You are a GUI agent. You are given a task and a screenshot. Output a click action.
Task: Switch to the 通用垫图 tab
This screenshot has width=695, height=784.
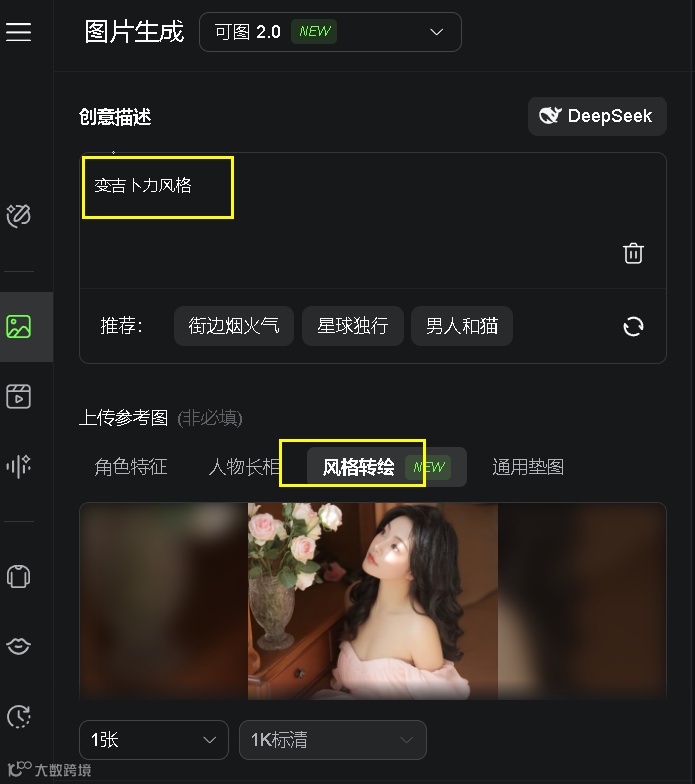tap(528, 467)
